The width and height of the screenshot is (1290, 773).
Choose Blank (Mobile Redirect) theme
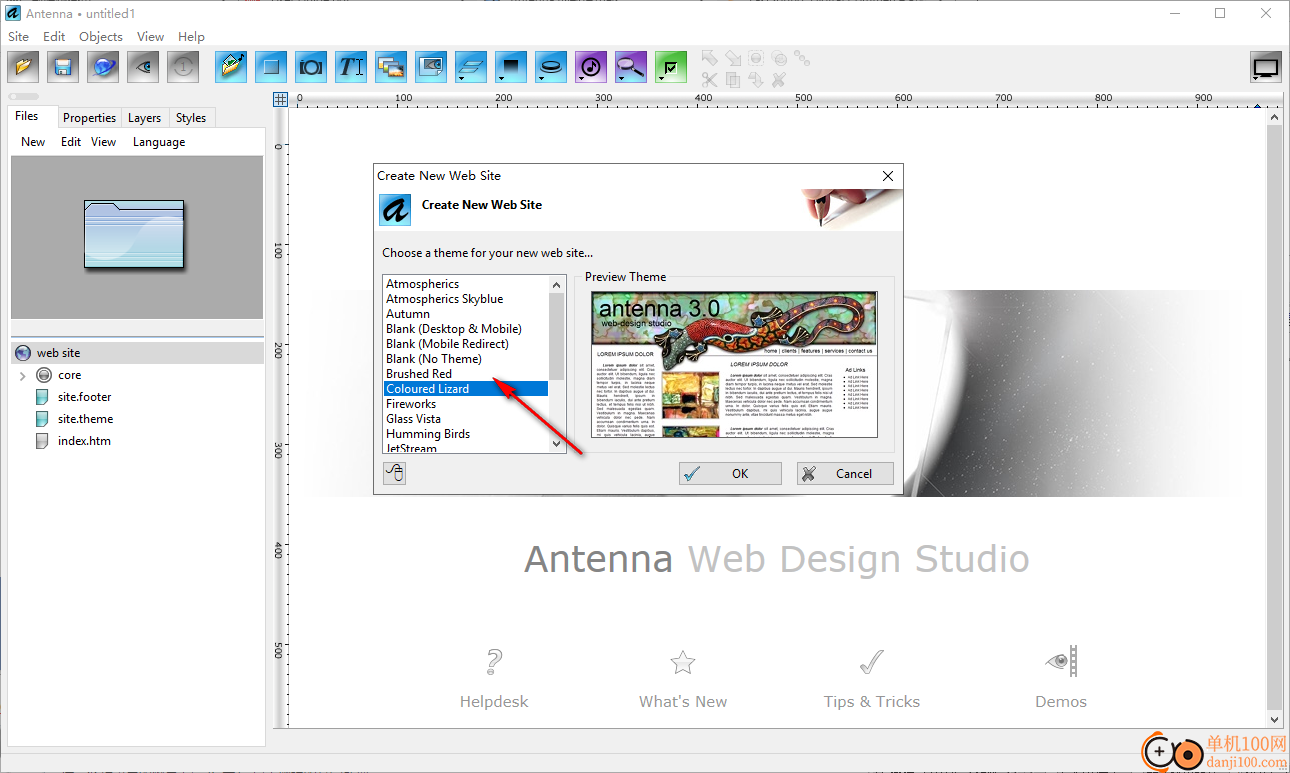coord(466,344)
